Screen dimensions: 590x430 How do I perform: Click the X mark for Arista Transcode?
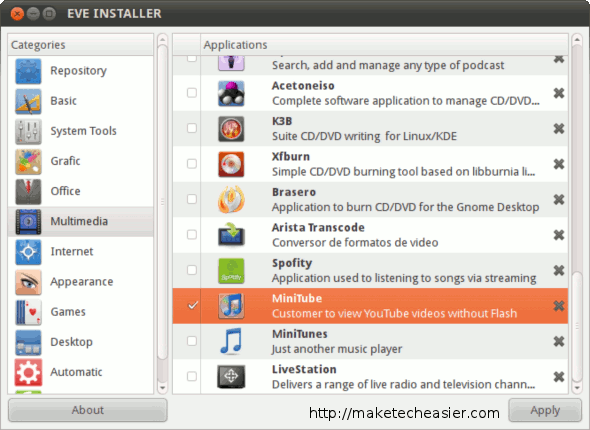559,235
